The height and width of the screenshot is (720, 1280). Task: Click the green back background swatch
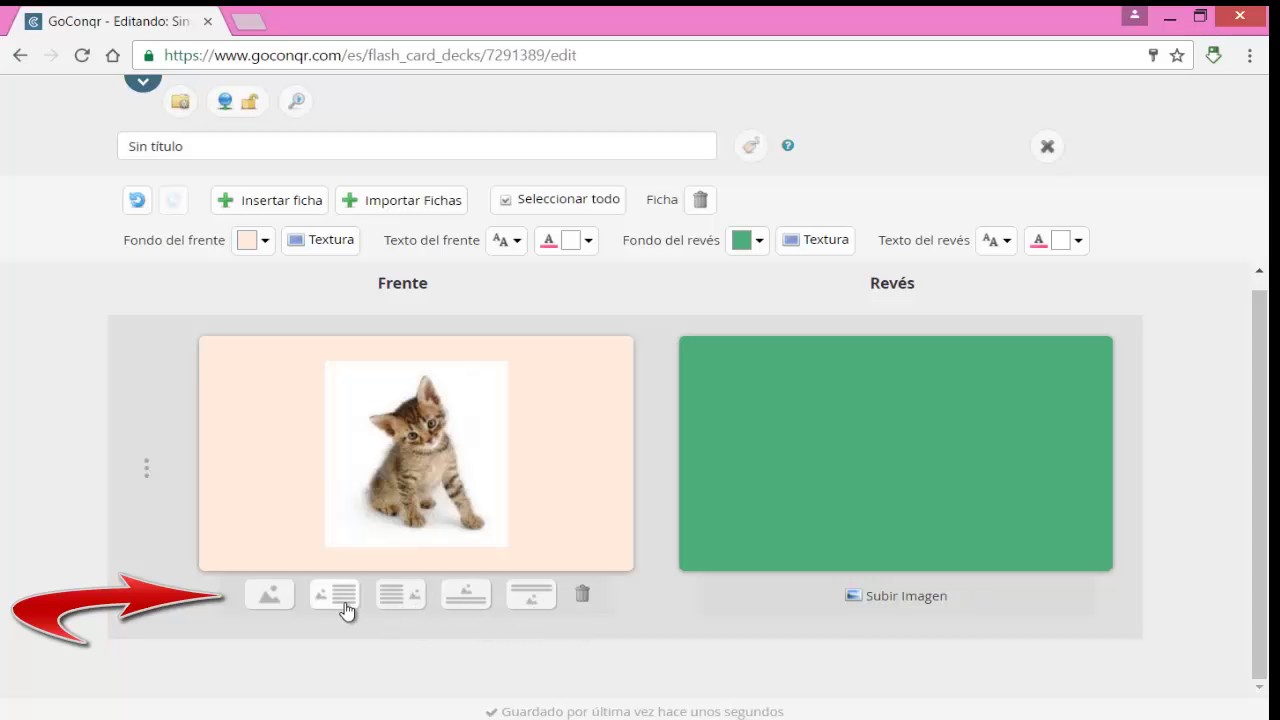(741, 240)
